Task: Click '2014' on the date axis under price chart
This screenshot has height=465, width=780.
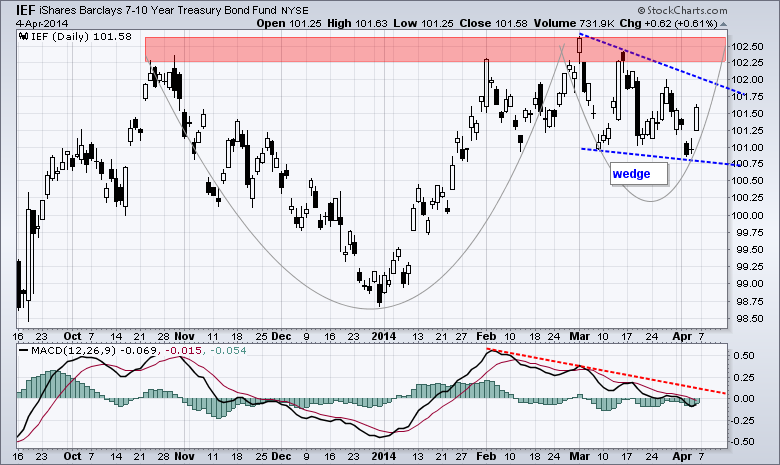Action: coord(384,337)
